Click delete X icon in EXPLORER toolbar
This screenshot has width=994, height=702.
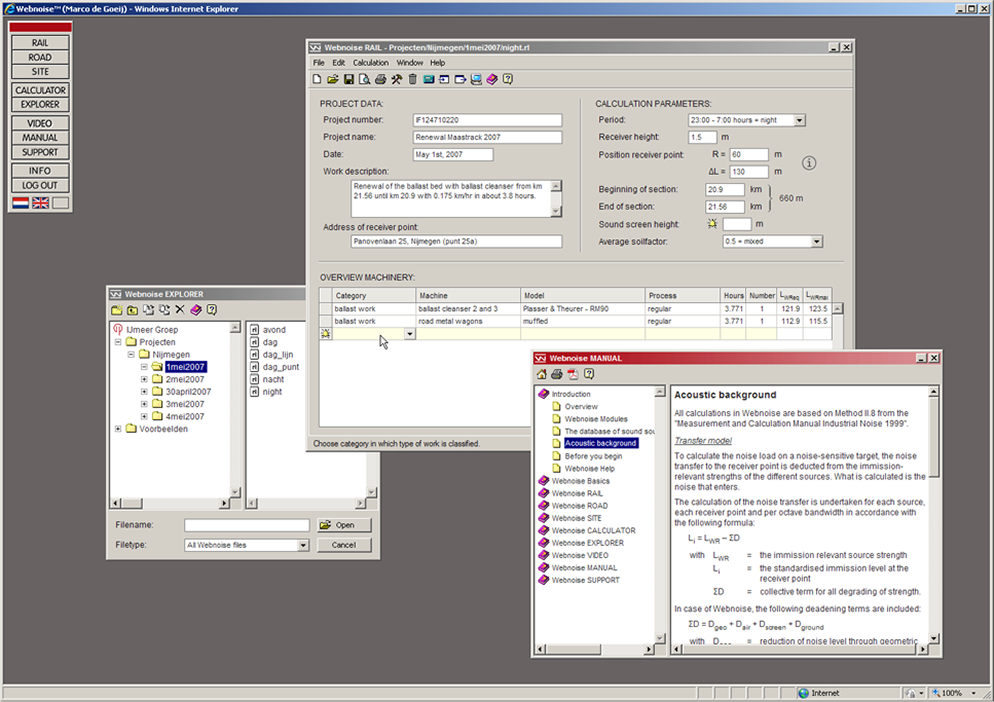coord(180,310)
